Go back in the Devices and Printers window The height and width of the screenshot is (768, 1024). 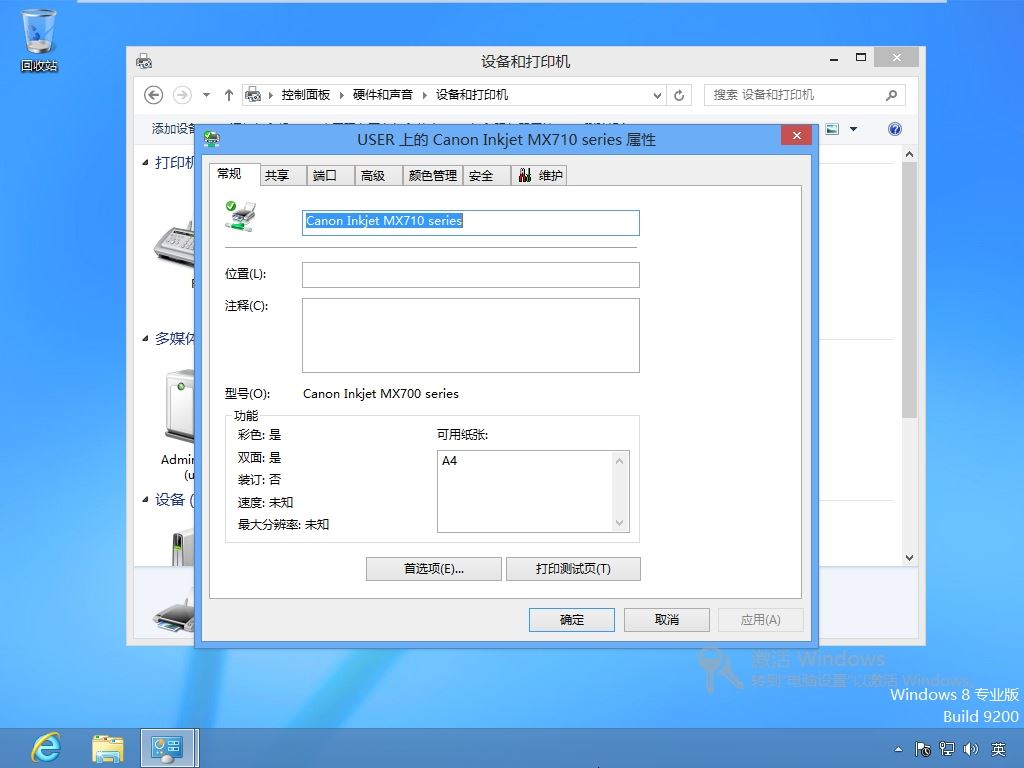click(x=153, y=95)
